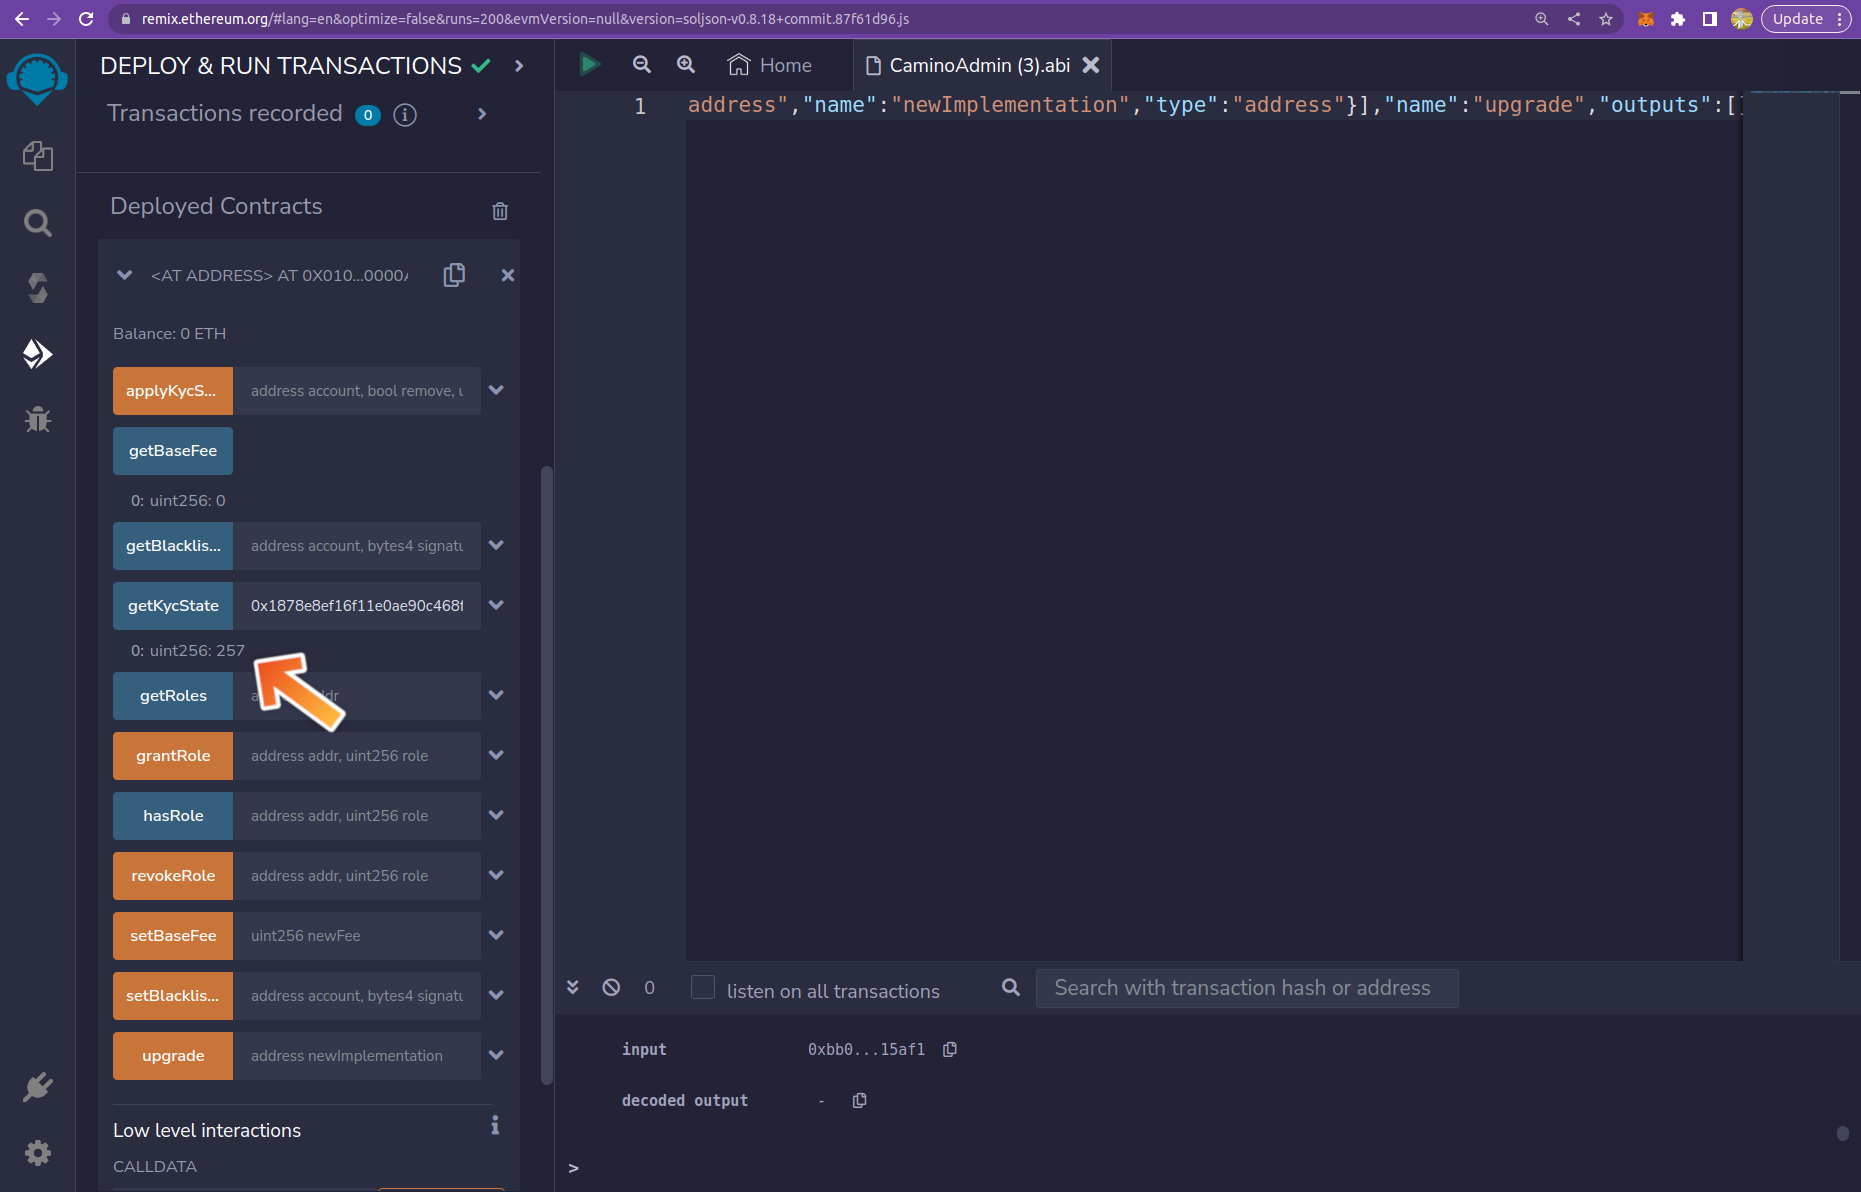Click the trash icon for Deployed Contracts
Image resolution: width=1861 pixels, height=1192 pixels.
(500, 211)
